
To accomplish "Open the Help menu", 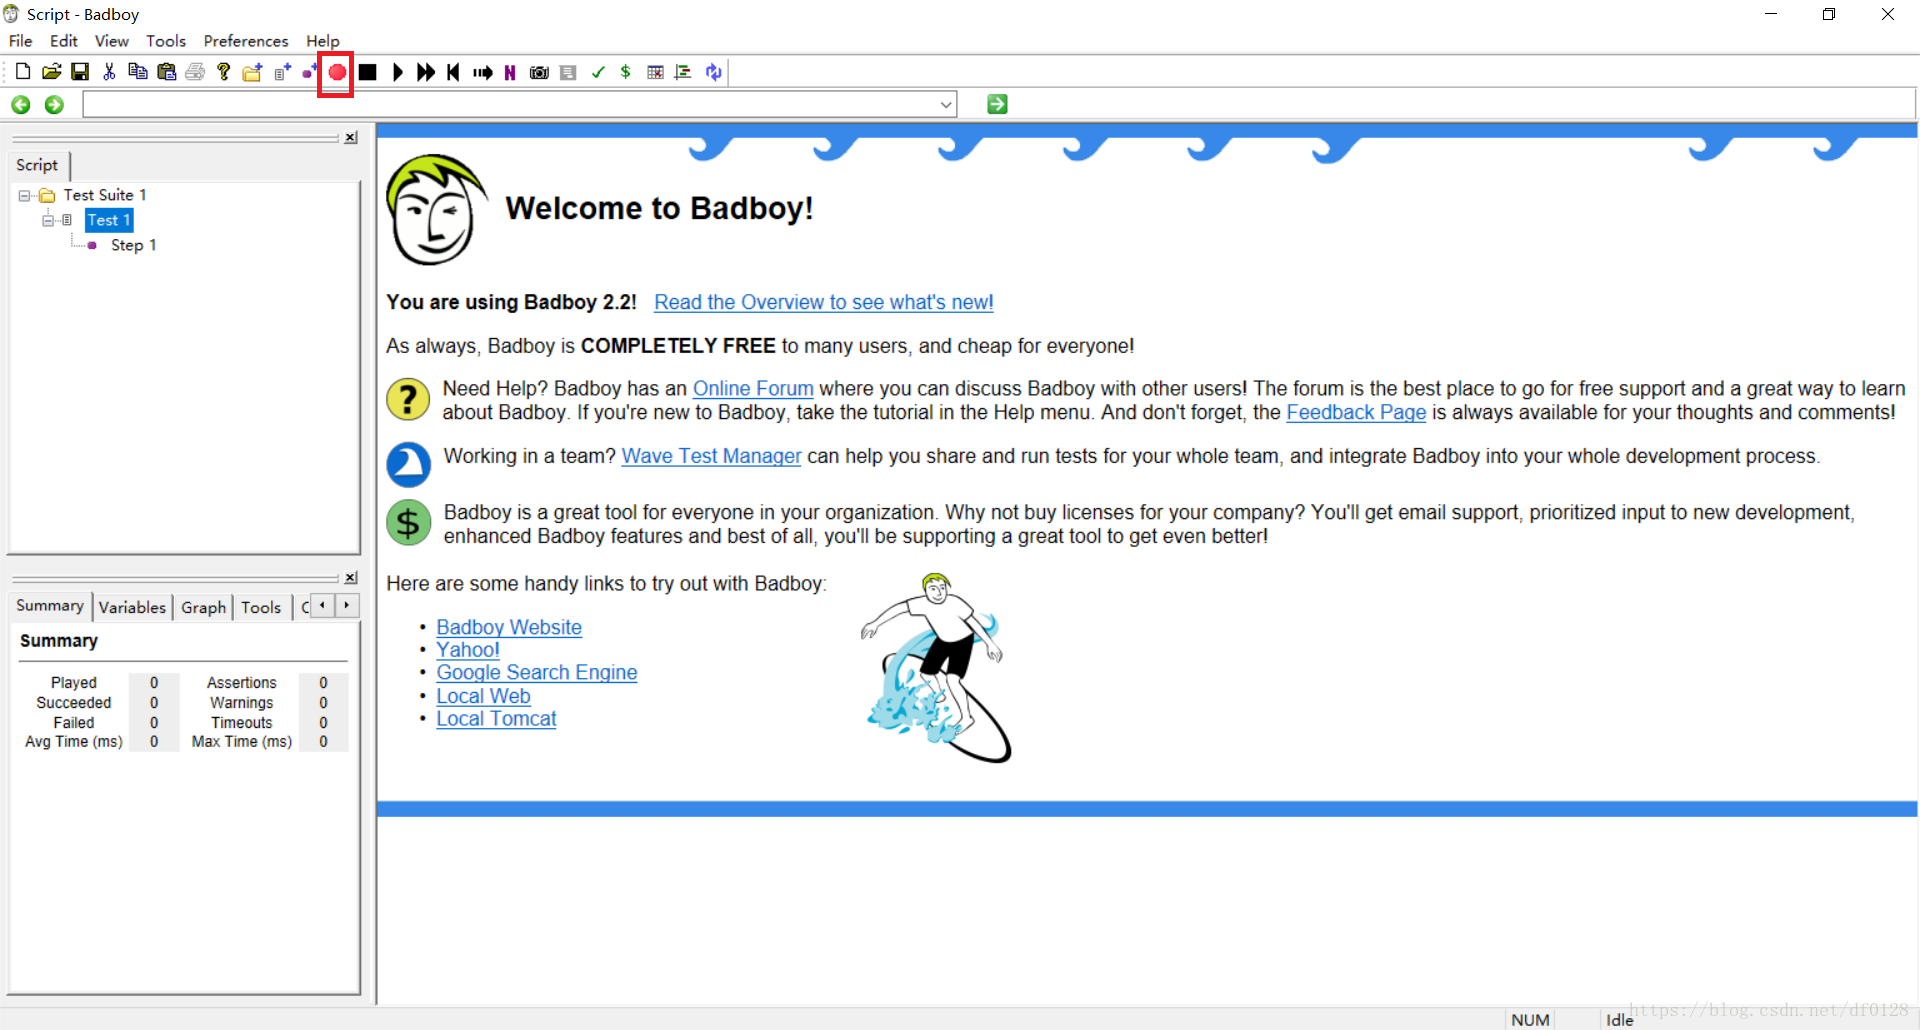I will (322, 41).
